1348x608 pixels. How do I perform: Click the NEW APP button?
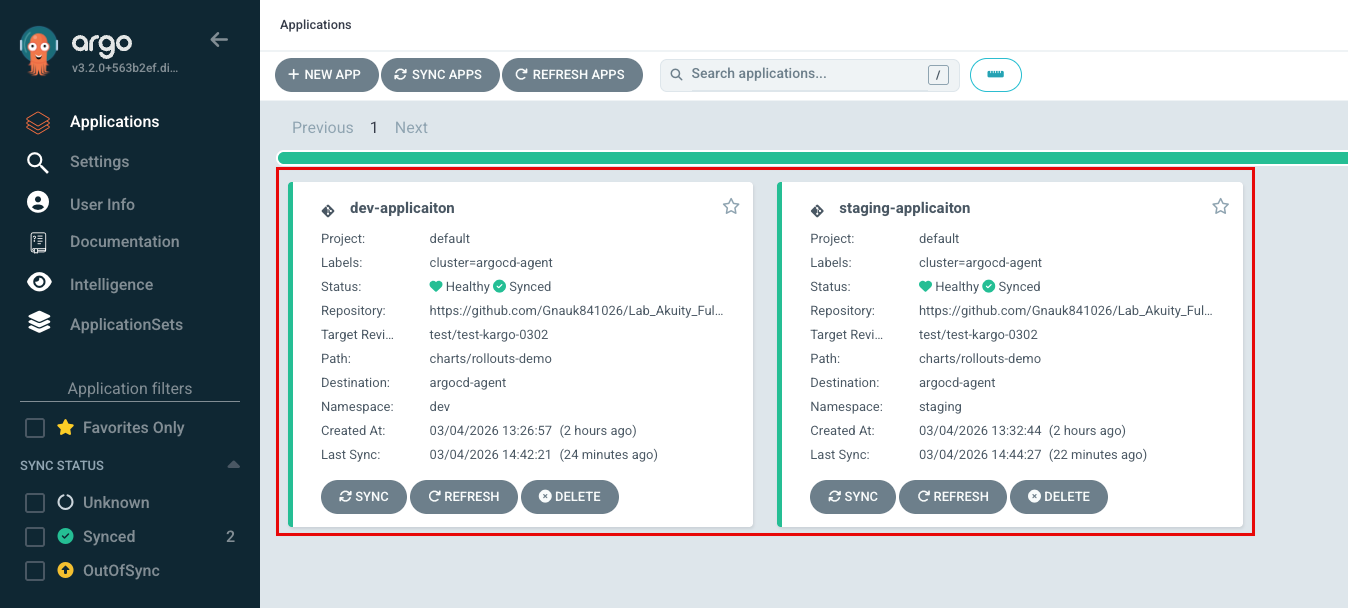pyautogui.click(x=326, y=75)
